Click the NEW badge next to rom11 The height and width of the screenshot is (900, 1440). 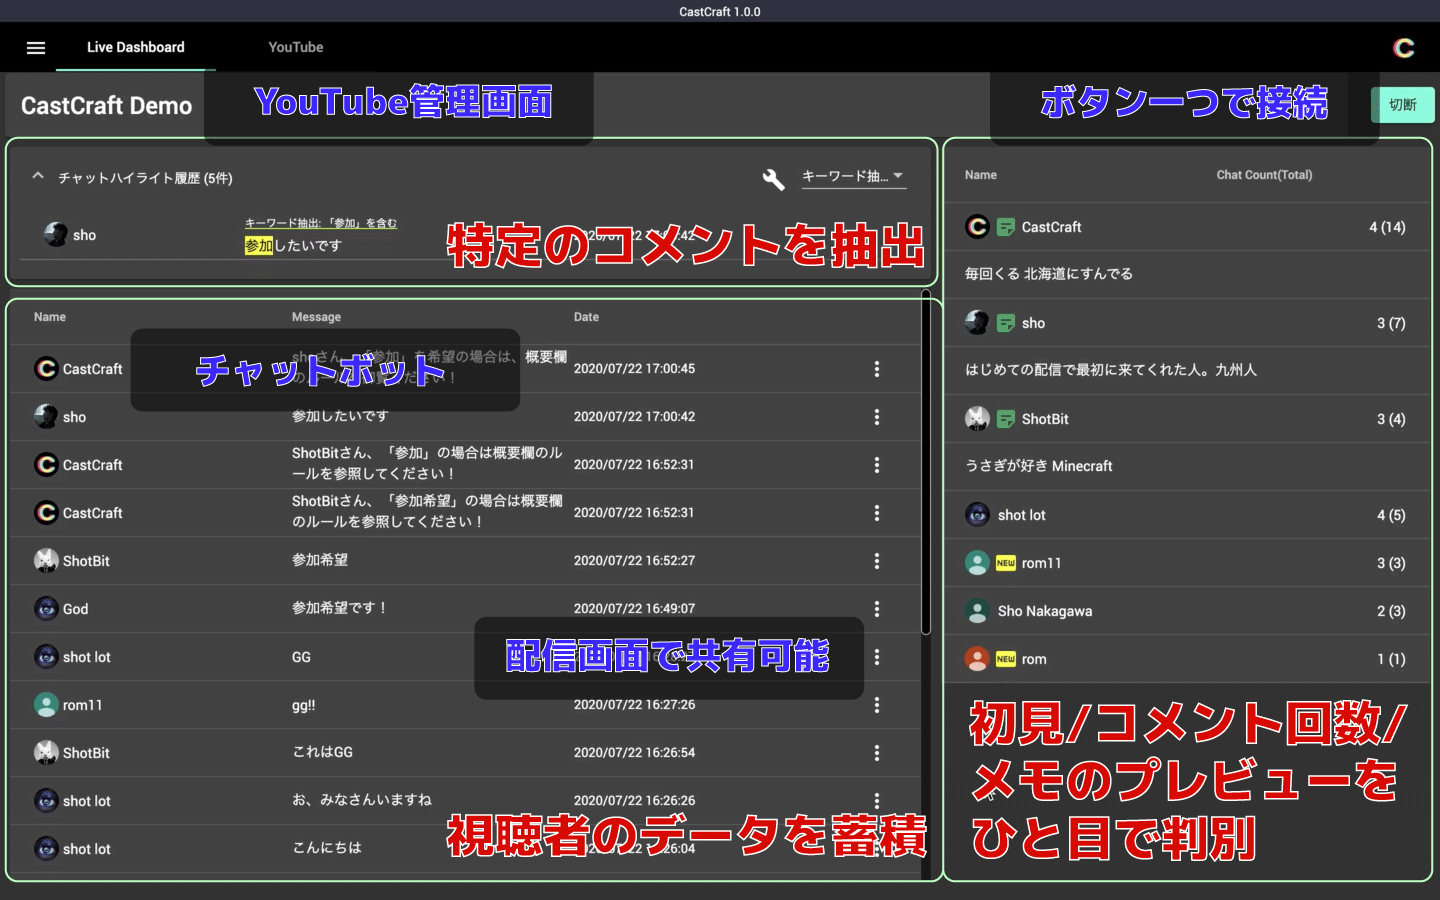[x=1003, y=563]
